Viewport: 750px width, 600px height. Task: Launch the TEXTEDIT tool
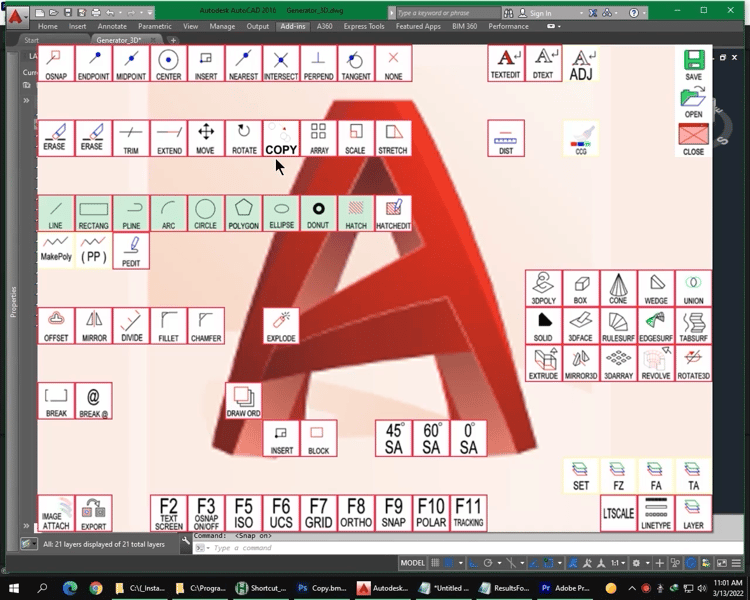[x=506, y=63]
